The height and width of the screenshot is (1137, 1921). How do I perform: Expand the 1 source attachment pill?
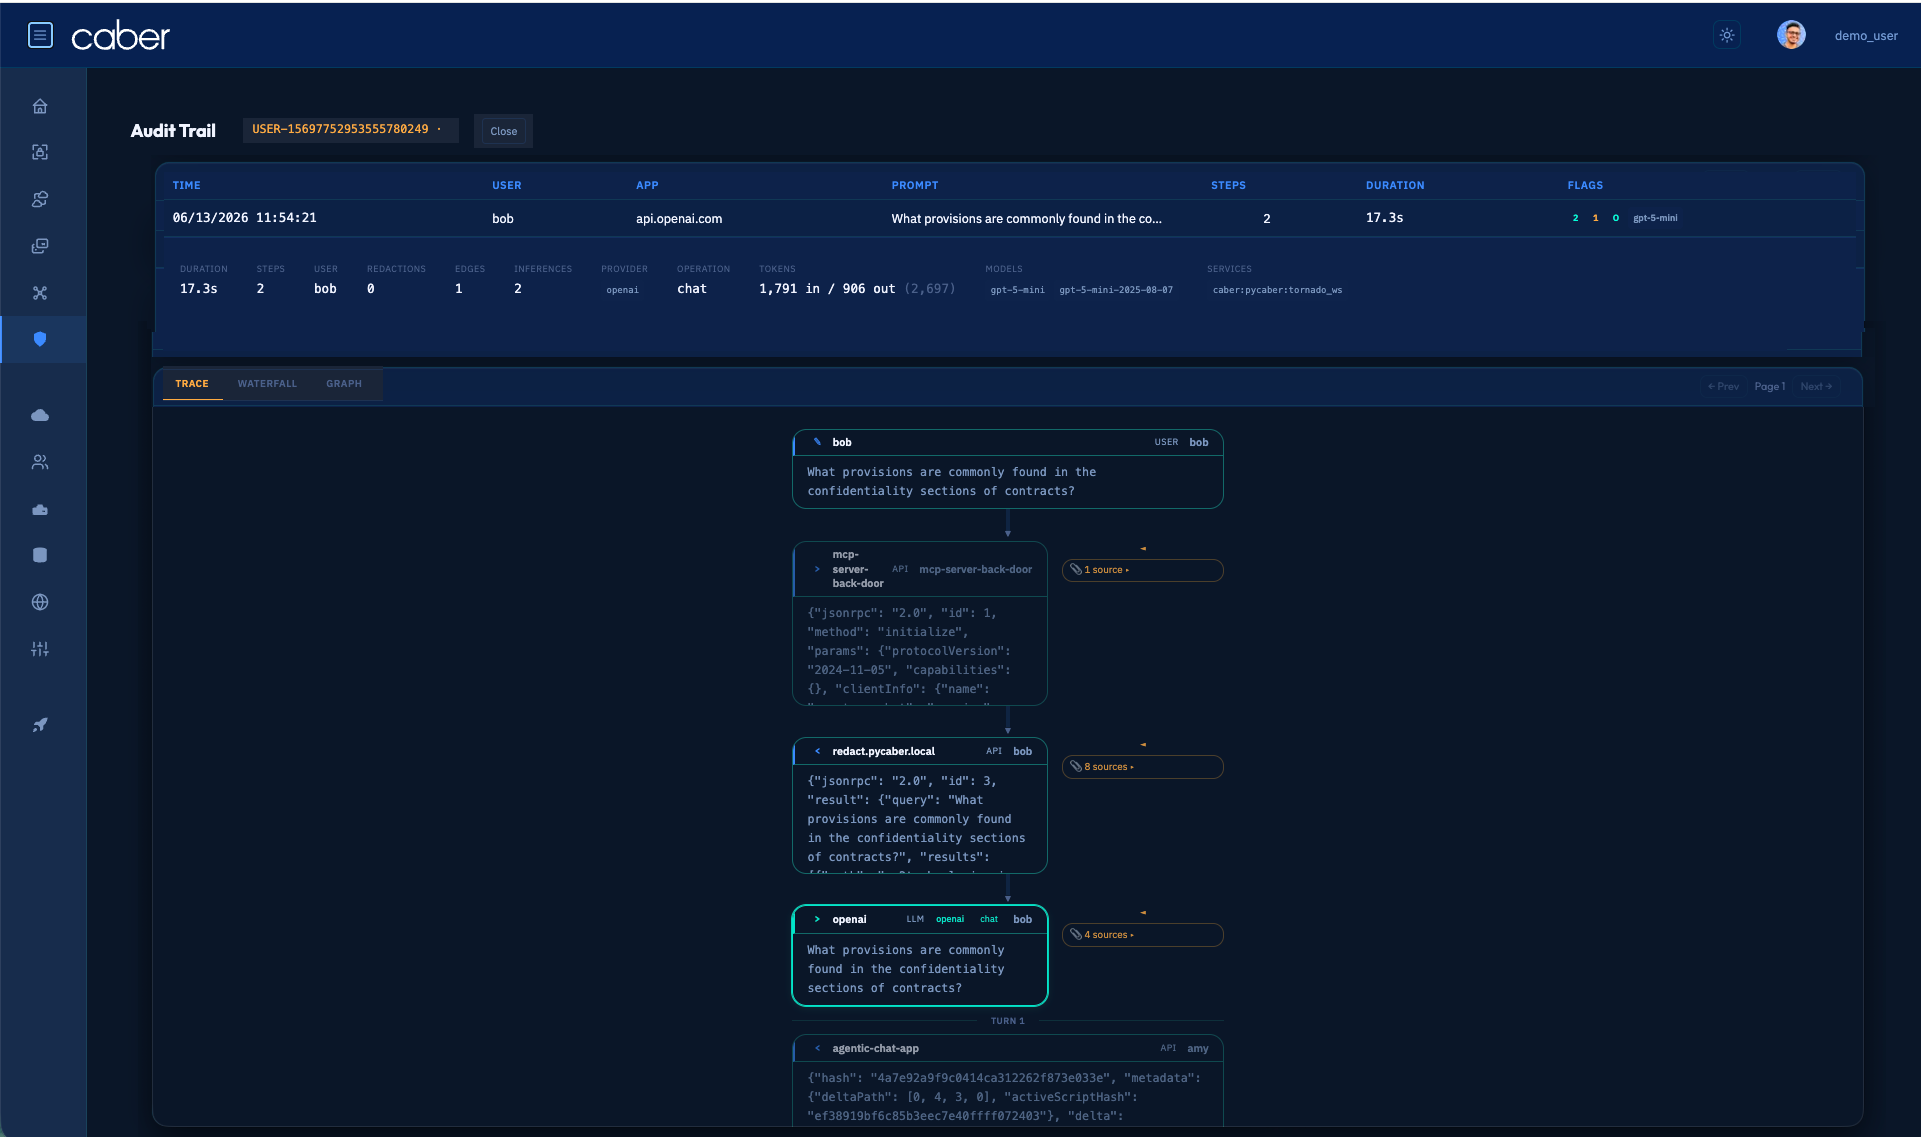tap(1142, 570)
